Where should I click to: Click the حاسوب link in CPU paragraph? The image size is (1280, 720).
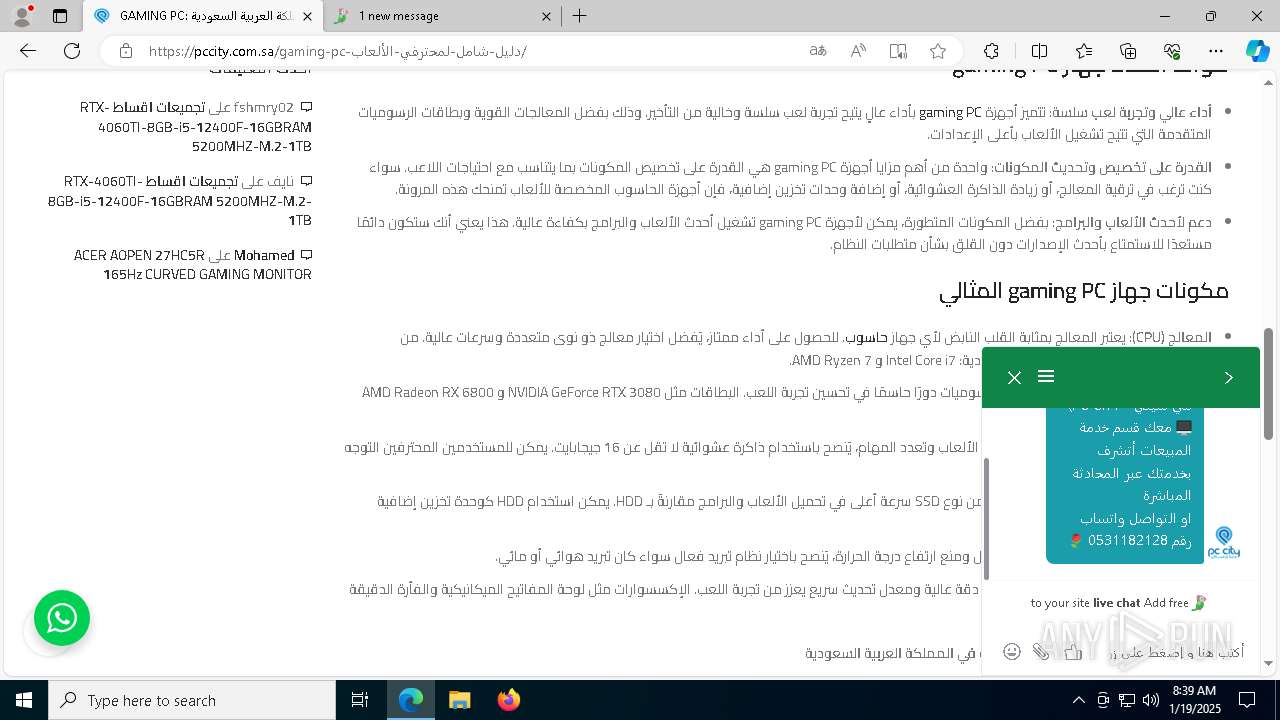pyautogui.click(x=868, y=338)
